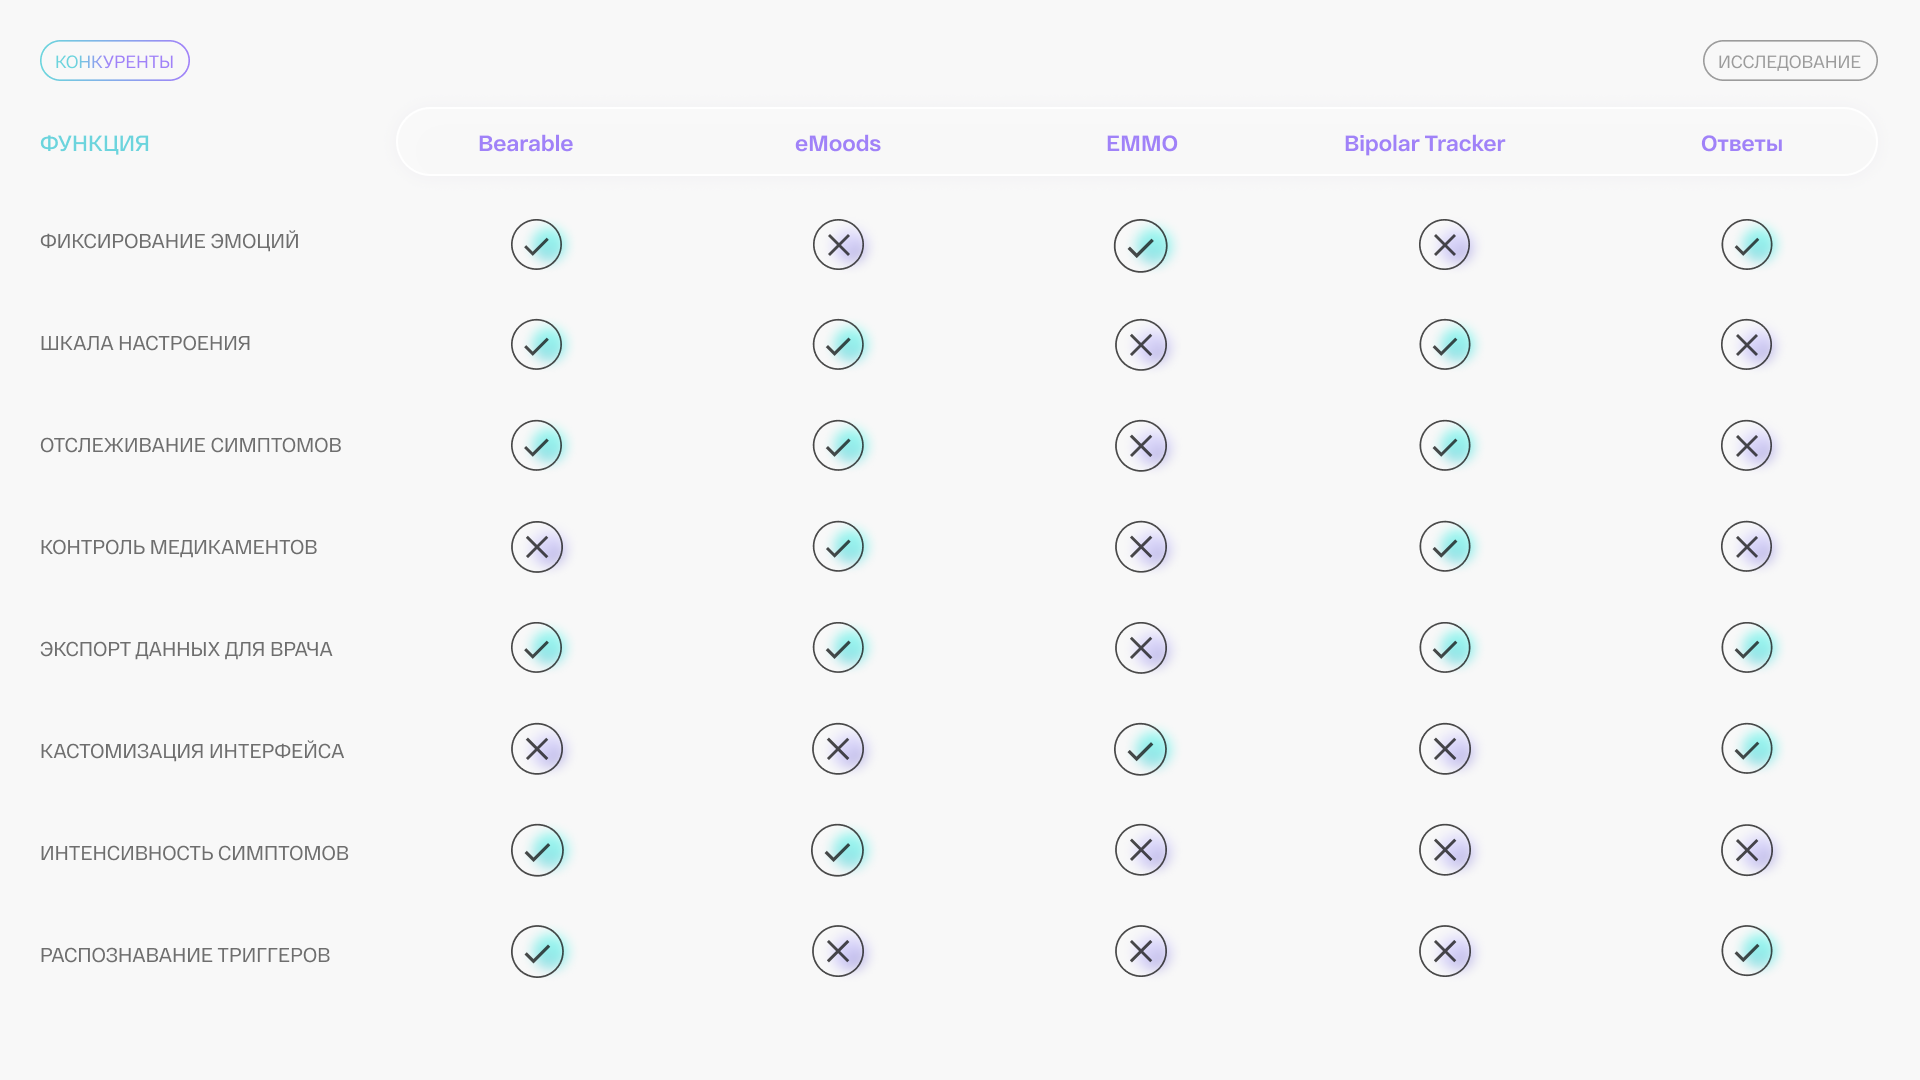This screenshot has height=1080, width=1920.
Task: Select the Bipolar Tracker column header
Action: [x=1424, y=144]
